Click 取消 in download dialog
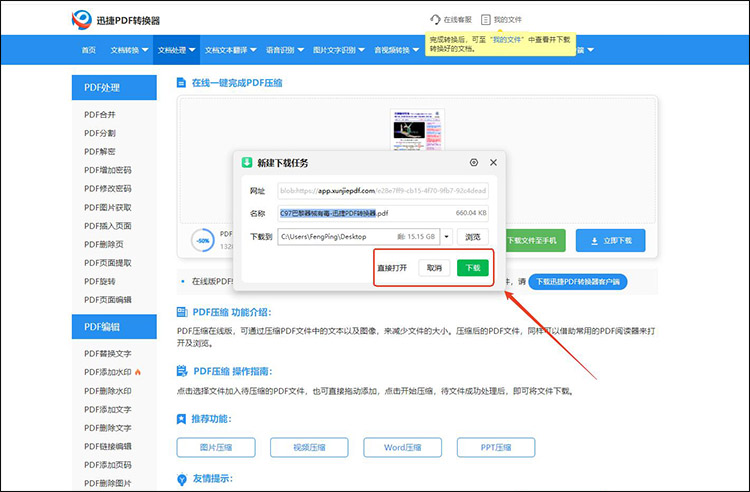 pos(434,268)
